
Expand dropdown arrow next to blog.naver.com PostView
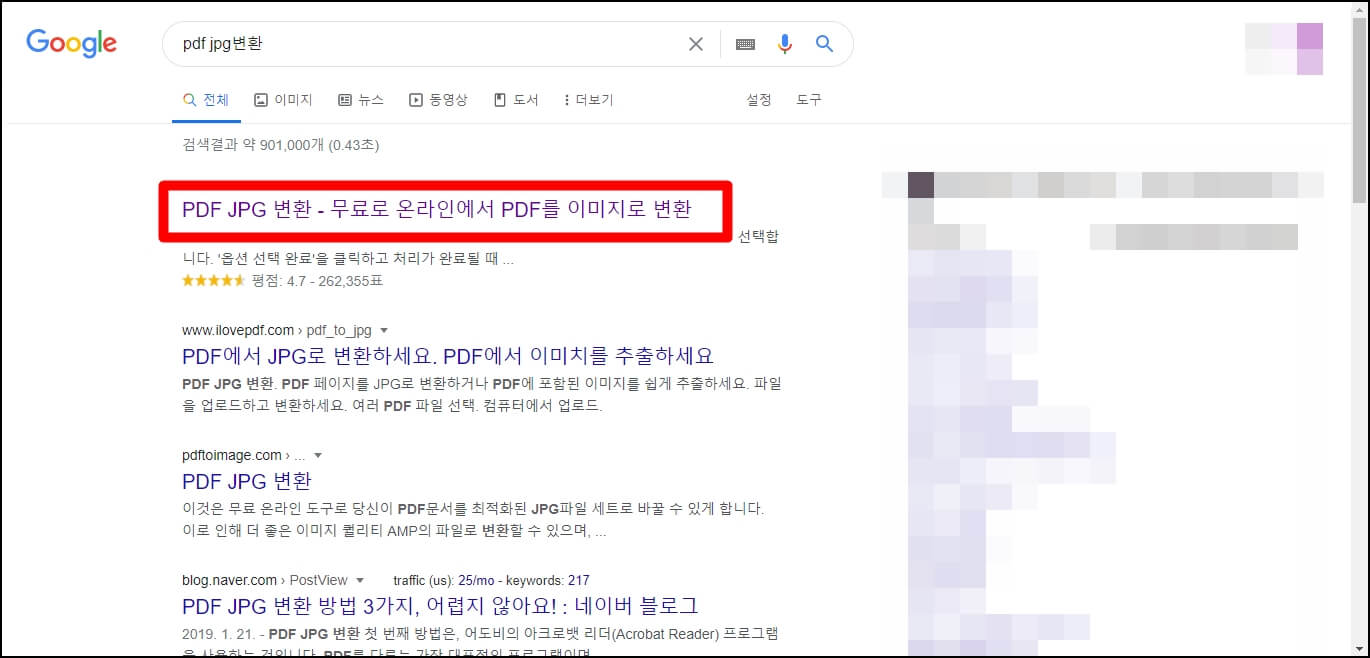point(360,580)
